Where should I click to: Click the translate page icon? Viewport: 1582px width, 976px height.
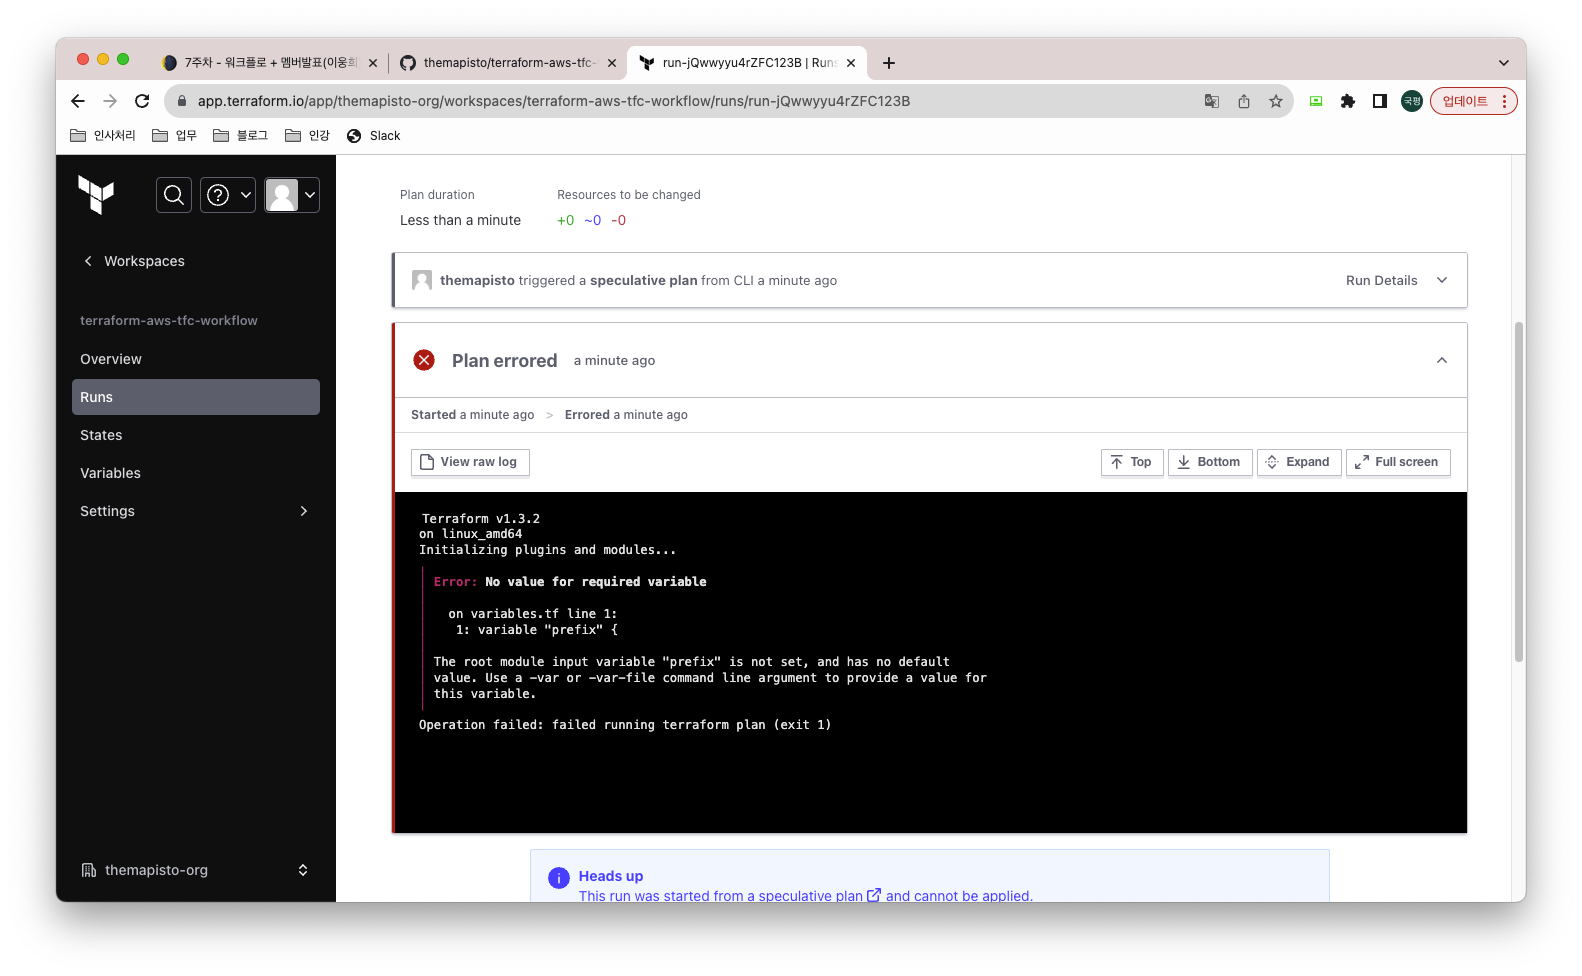(1212, 101)
